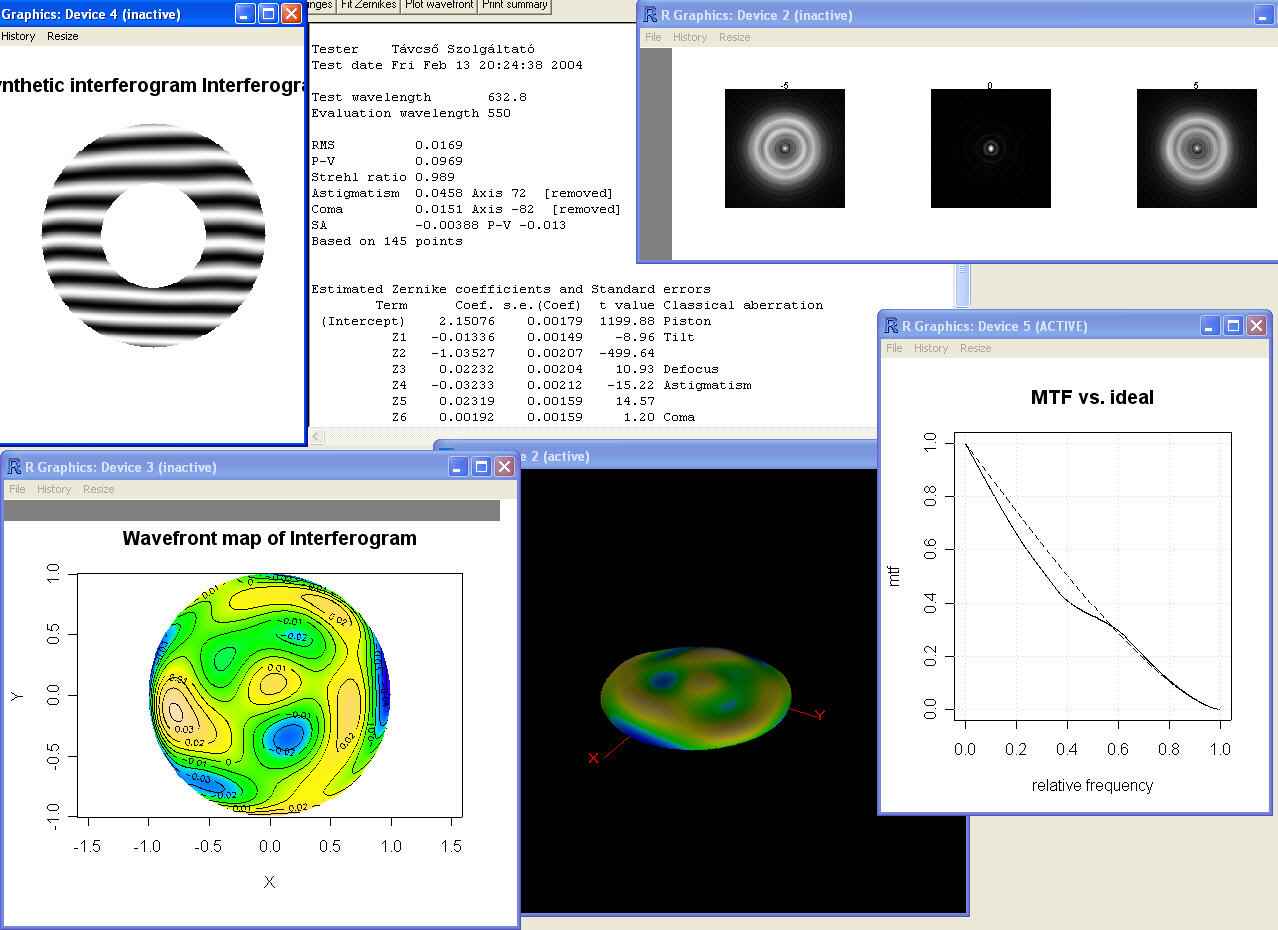Click the R logo icon on Device 3 title bar
The height and width of the screenshot is (930, 1278).
(x=14, y=467)
